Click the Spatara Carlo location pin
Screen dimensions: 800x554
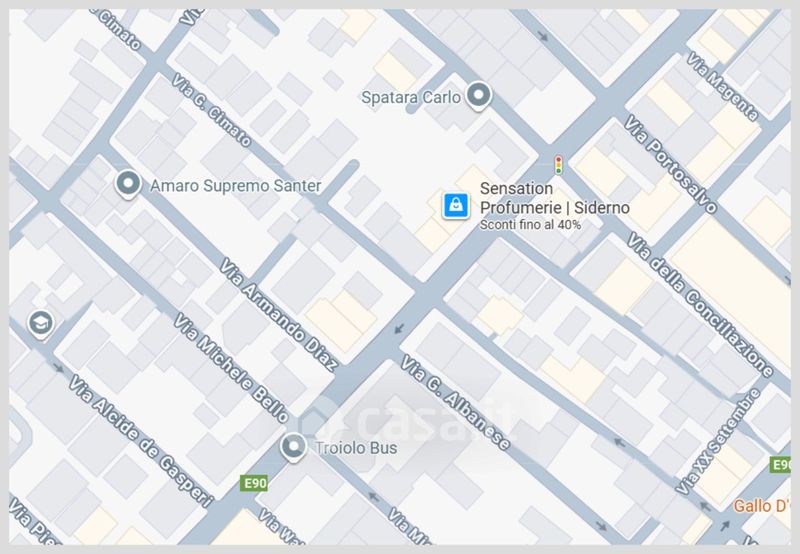(x=479, y=95)
